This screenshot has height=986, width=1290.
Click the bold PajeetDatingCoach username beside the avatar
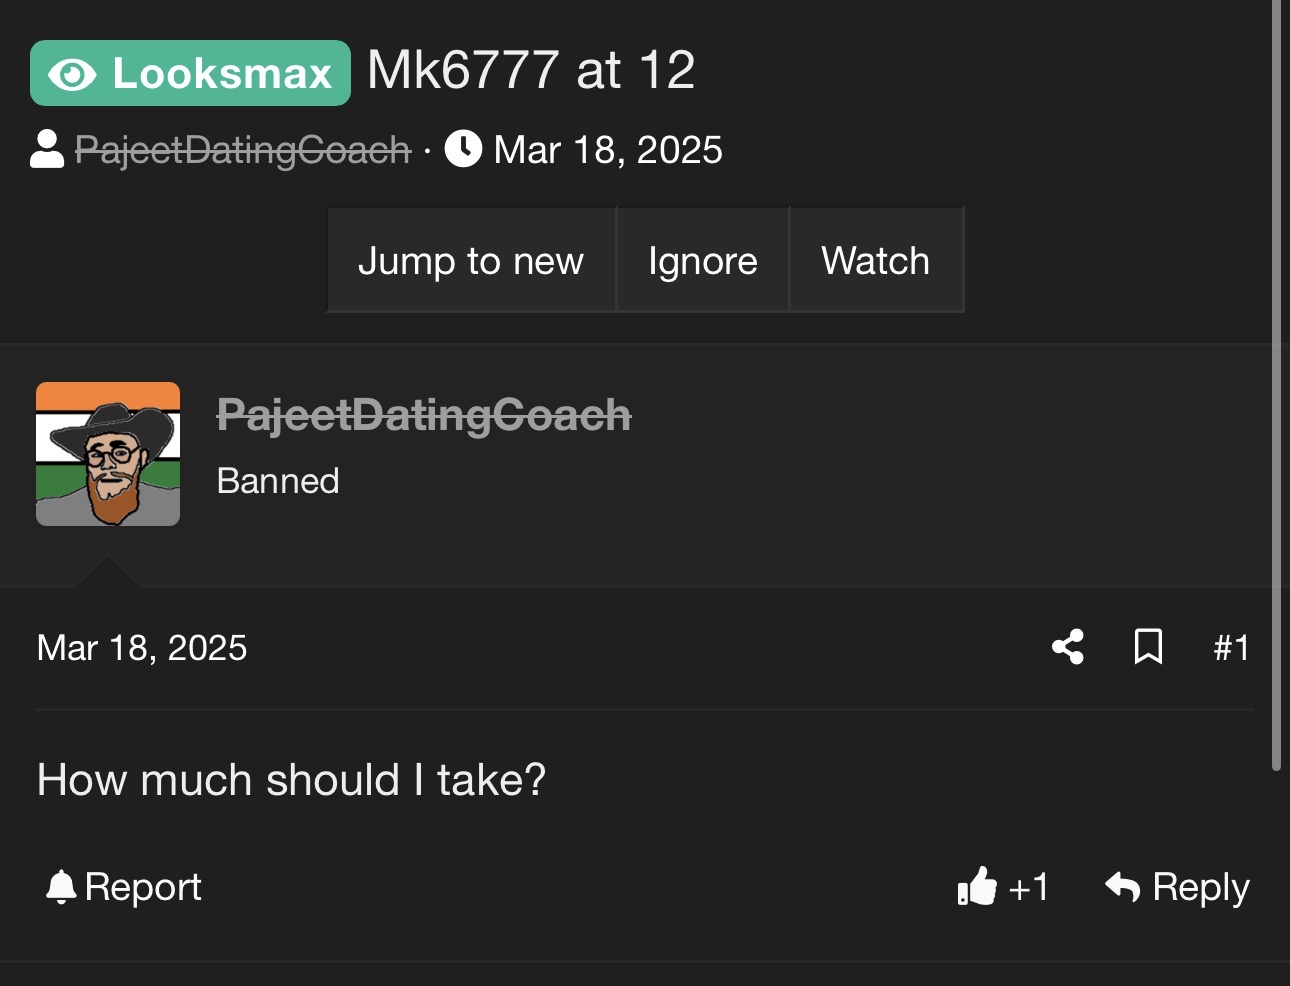[424, 414]
